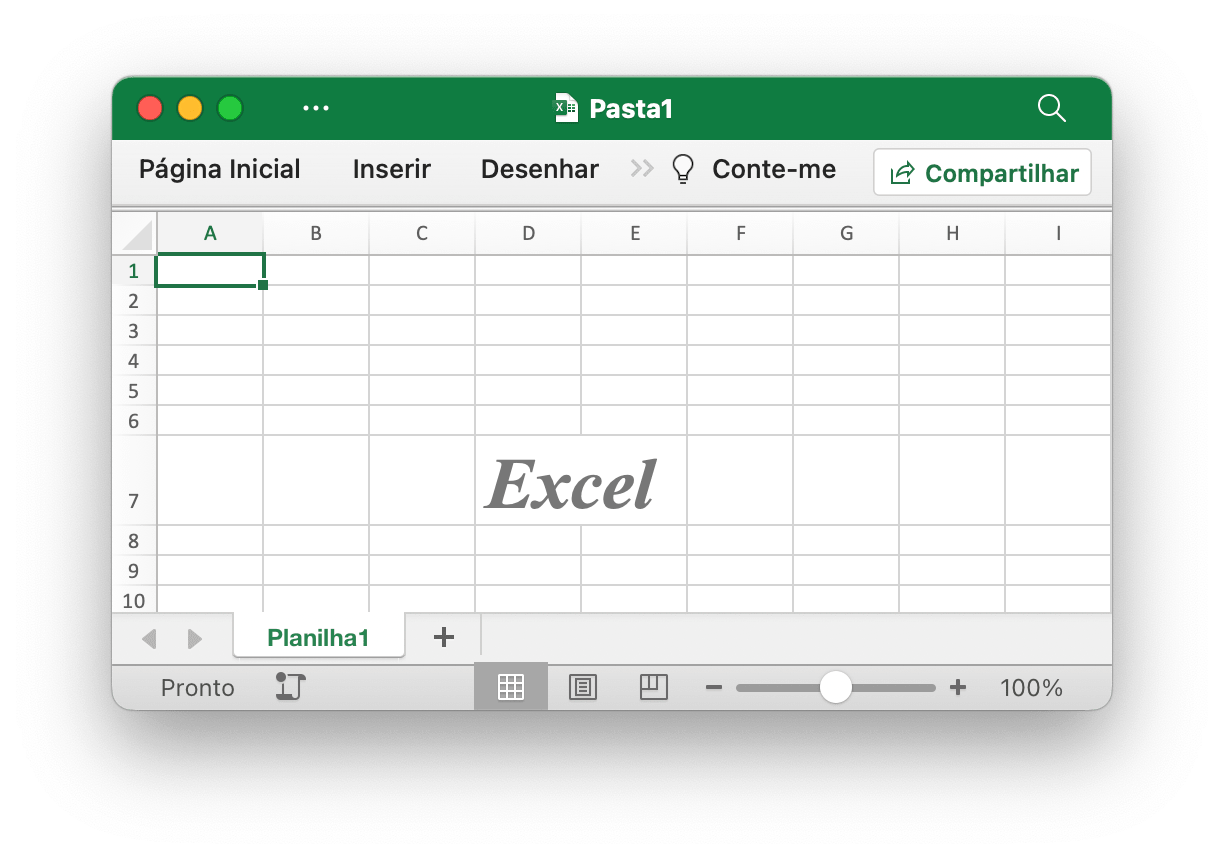Select row 3 header
This screenshot has height=858, width=1224.
pyautogui.click(x=134, y=330)
